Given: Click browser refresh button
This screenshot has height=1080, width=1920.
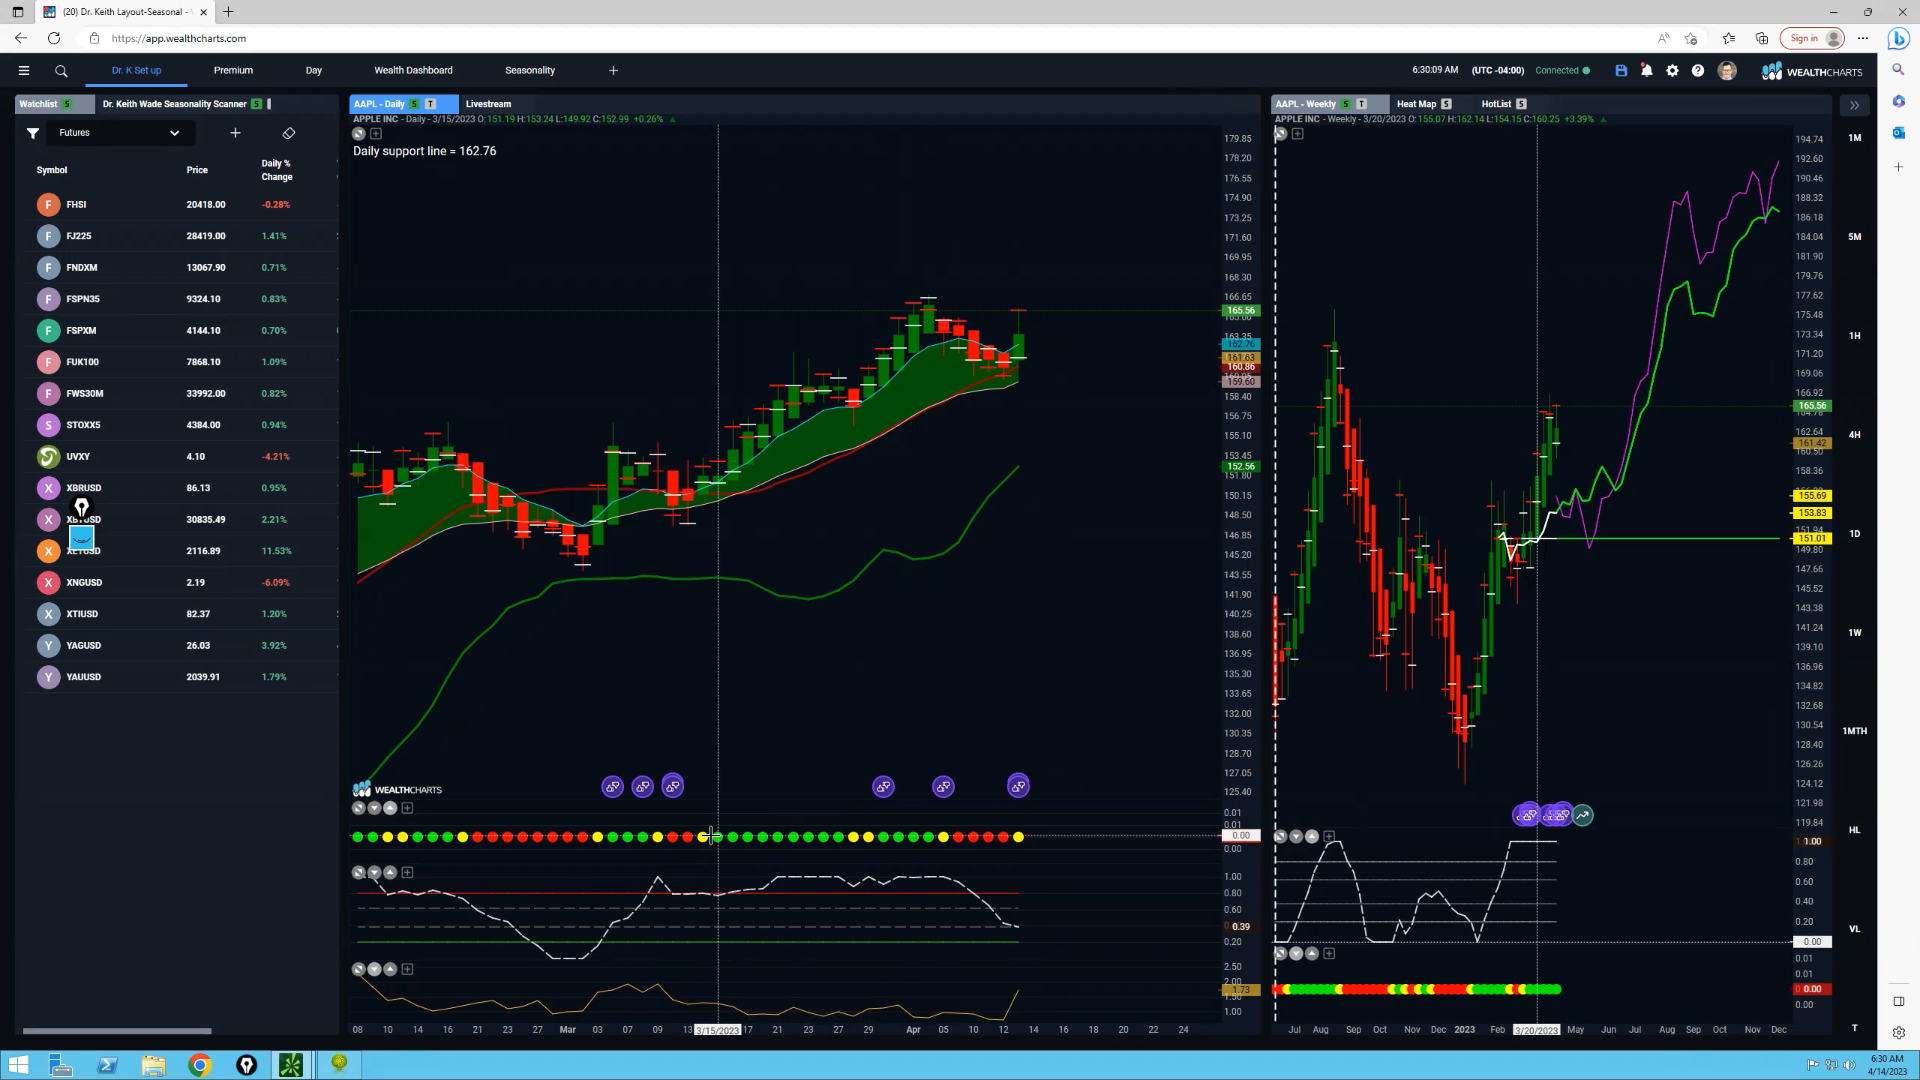Looking at the screenshot, I should pyautogui.click(x=54, y=38).
